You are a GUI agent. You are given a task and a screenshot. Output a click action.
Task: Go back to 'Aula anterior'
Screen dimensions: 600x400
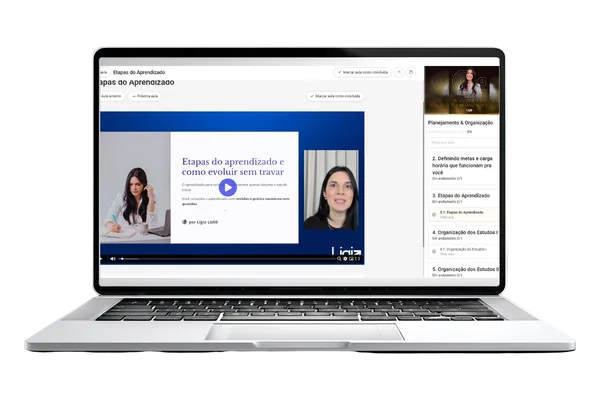(x=111, y=96)
